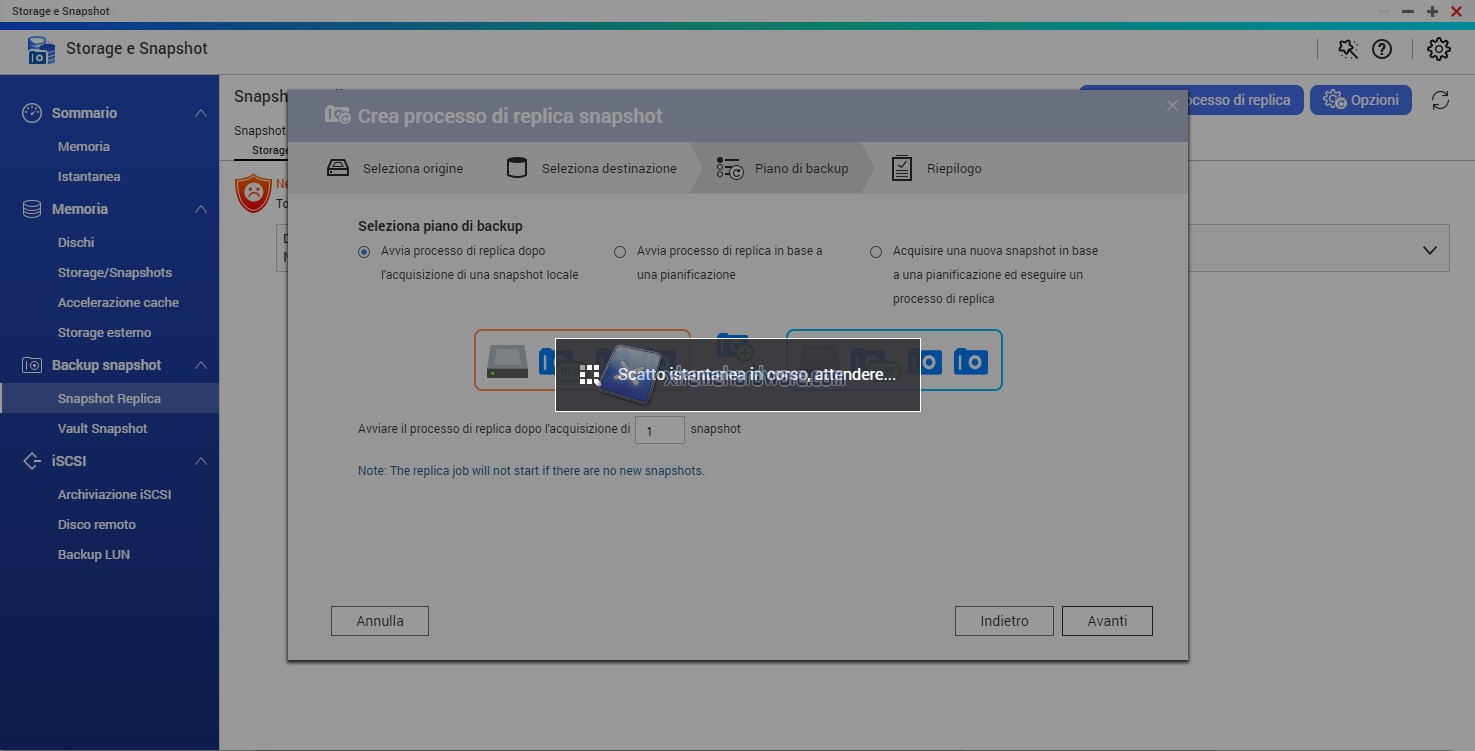Click the Sommario gauge icon in sidebar
This screenshot has width=1475, height=751.
(32, 113)
